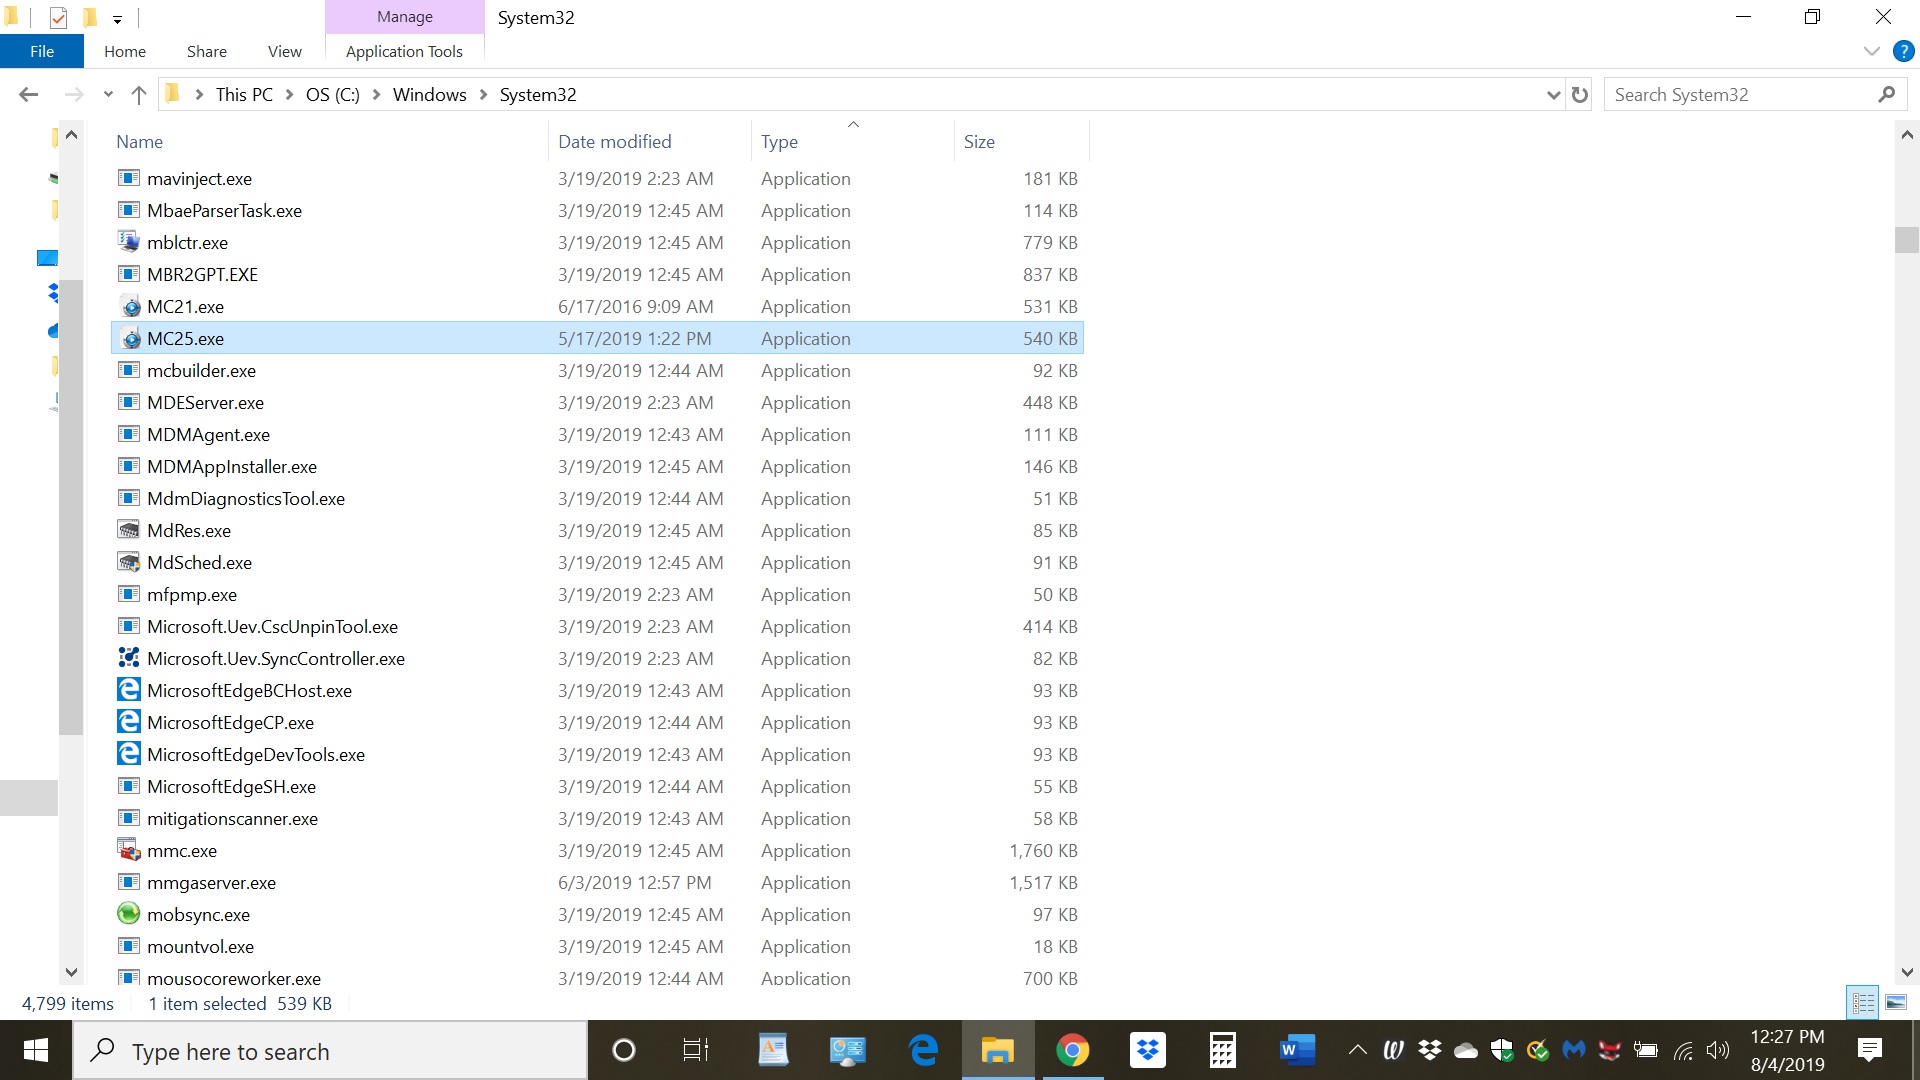Image resolution: width=1920 pixels, height=1080 pixels.
Task: Click the MicrosoftEdgeCP.exe Edge icon
Action: [x=129, y=722]
